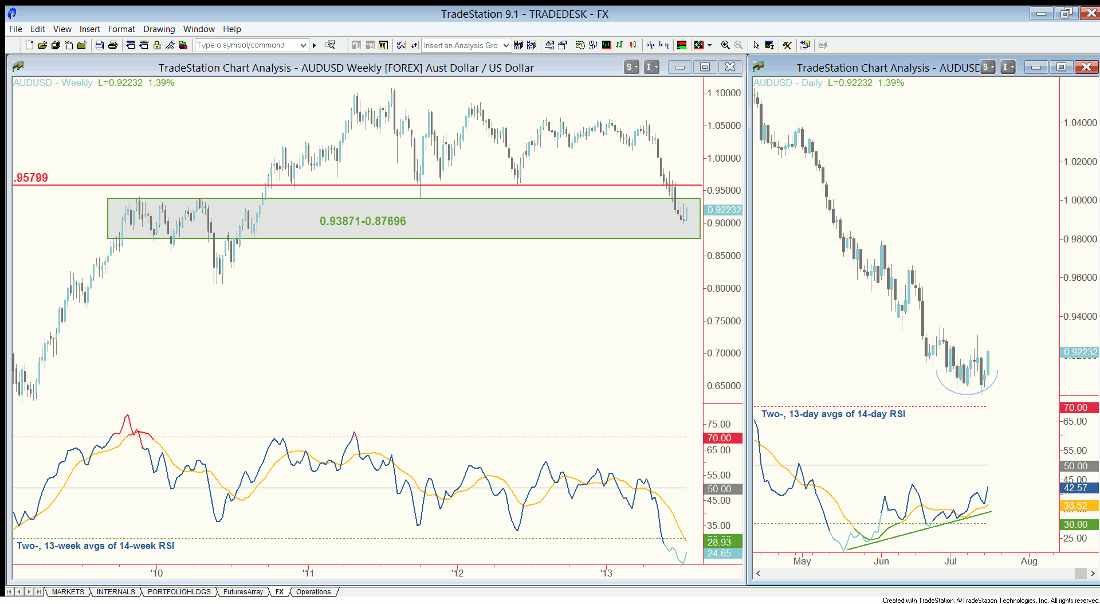Viewport: 1100px width, 604px height.
Task: Click the symbol lookup icon
Action: coord(328,45)
